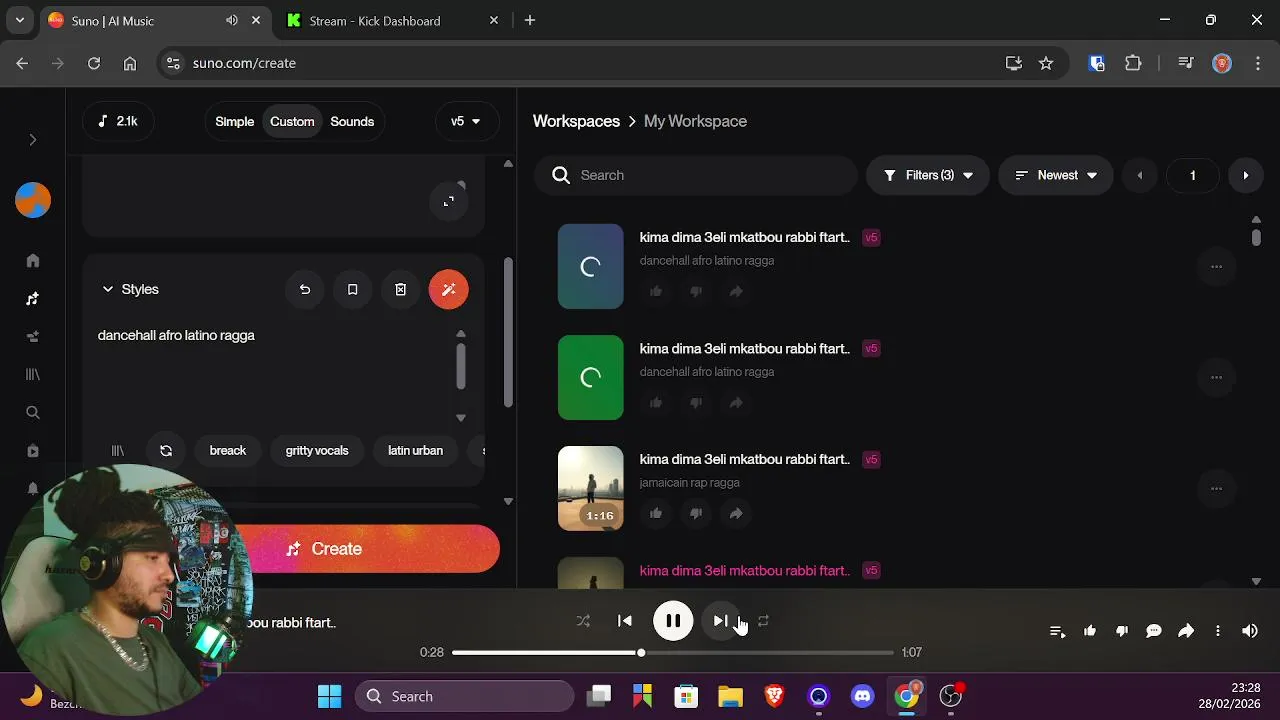This screenshot has height=720, width=1280.
Task: Open the jamaicain rap ragga song thumbnail
Action: point(590,488)
